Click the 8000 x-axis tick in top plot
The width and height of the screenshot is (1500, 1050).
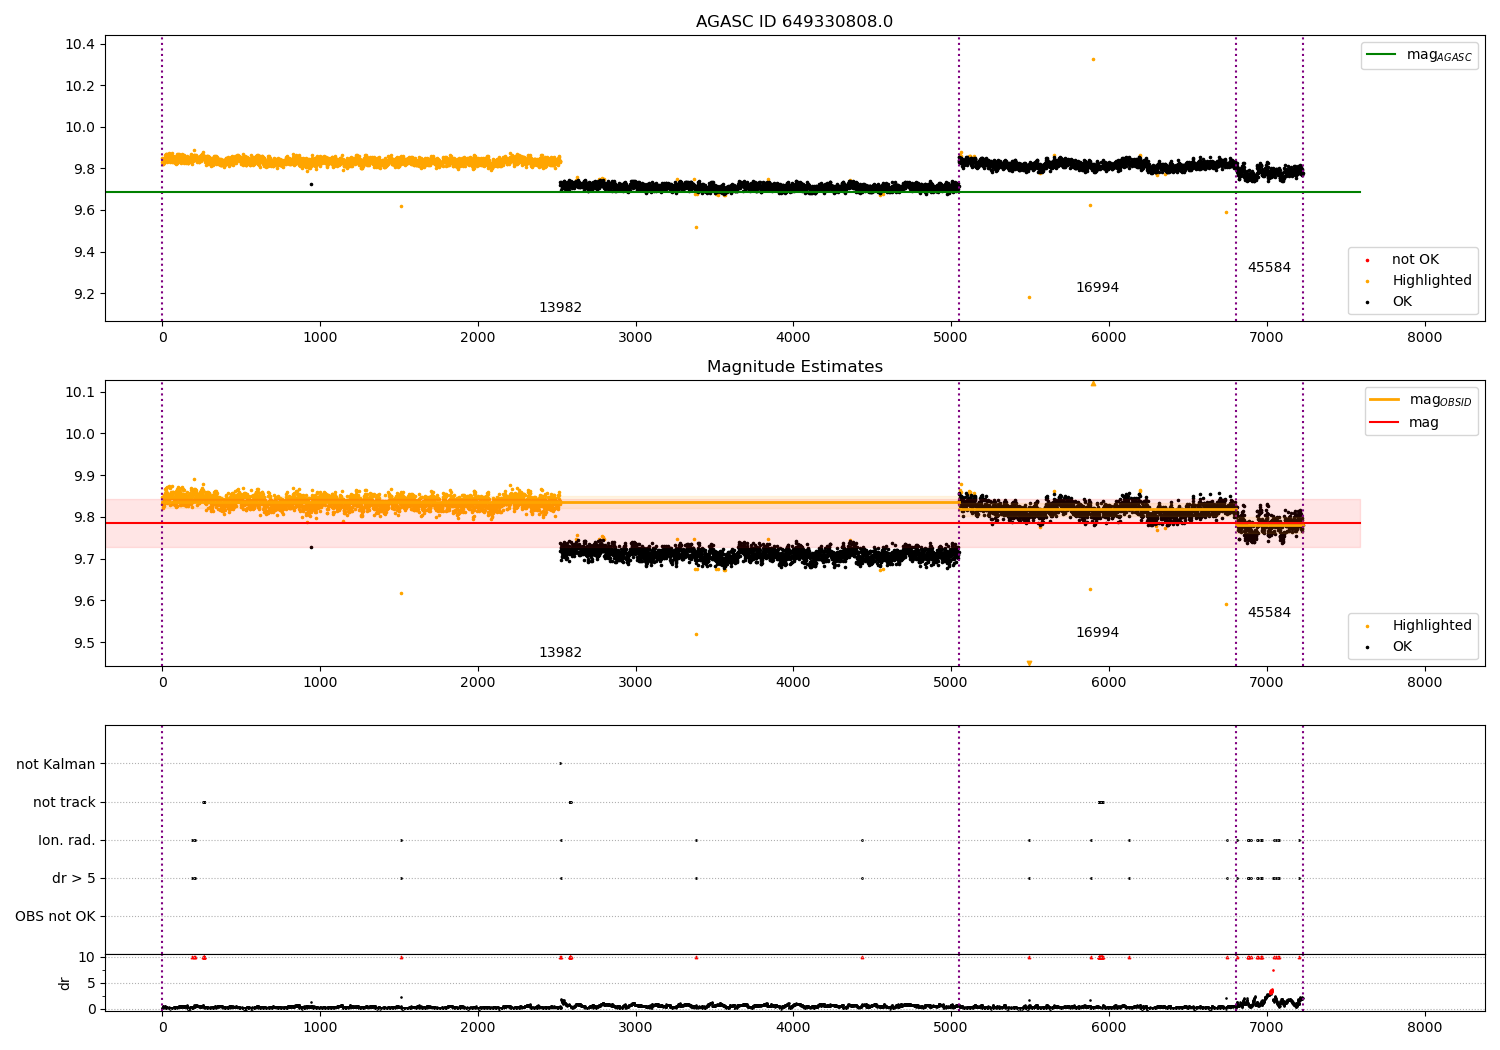pos(1425,338)
